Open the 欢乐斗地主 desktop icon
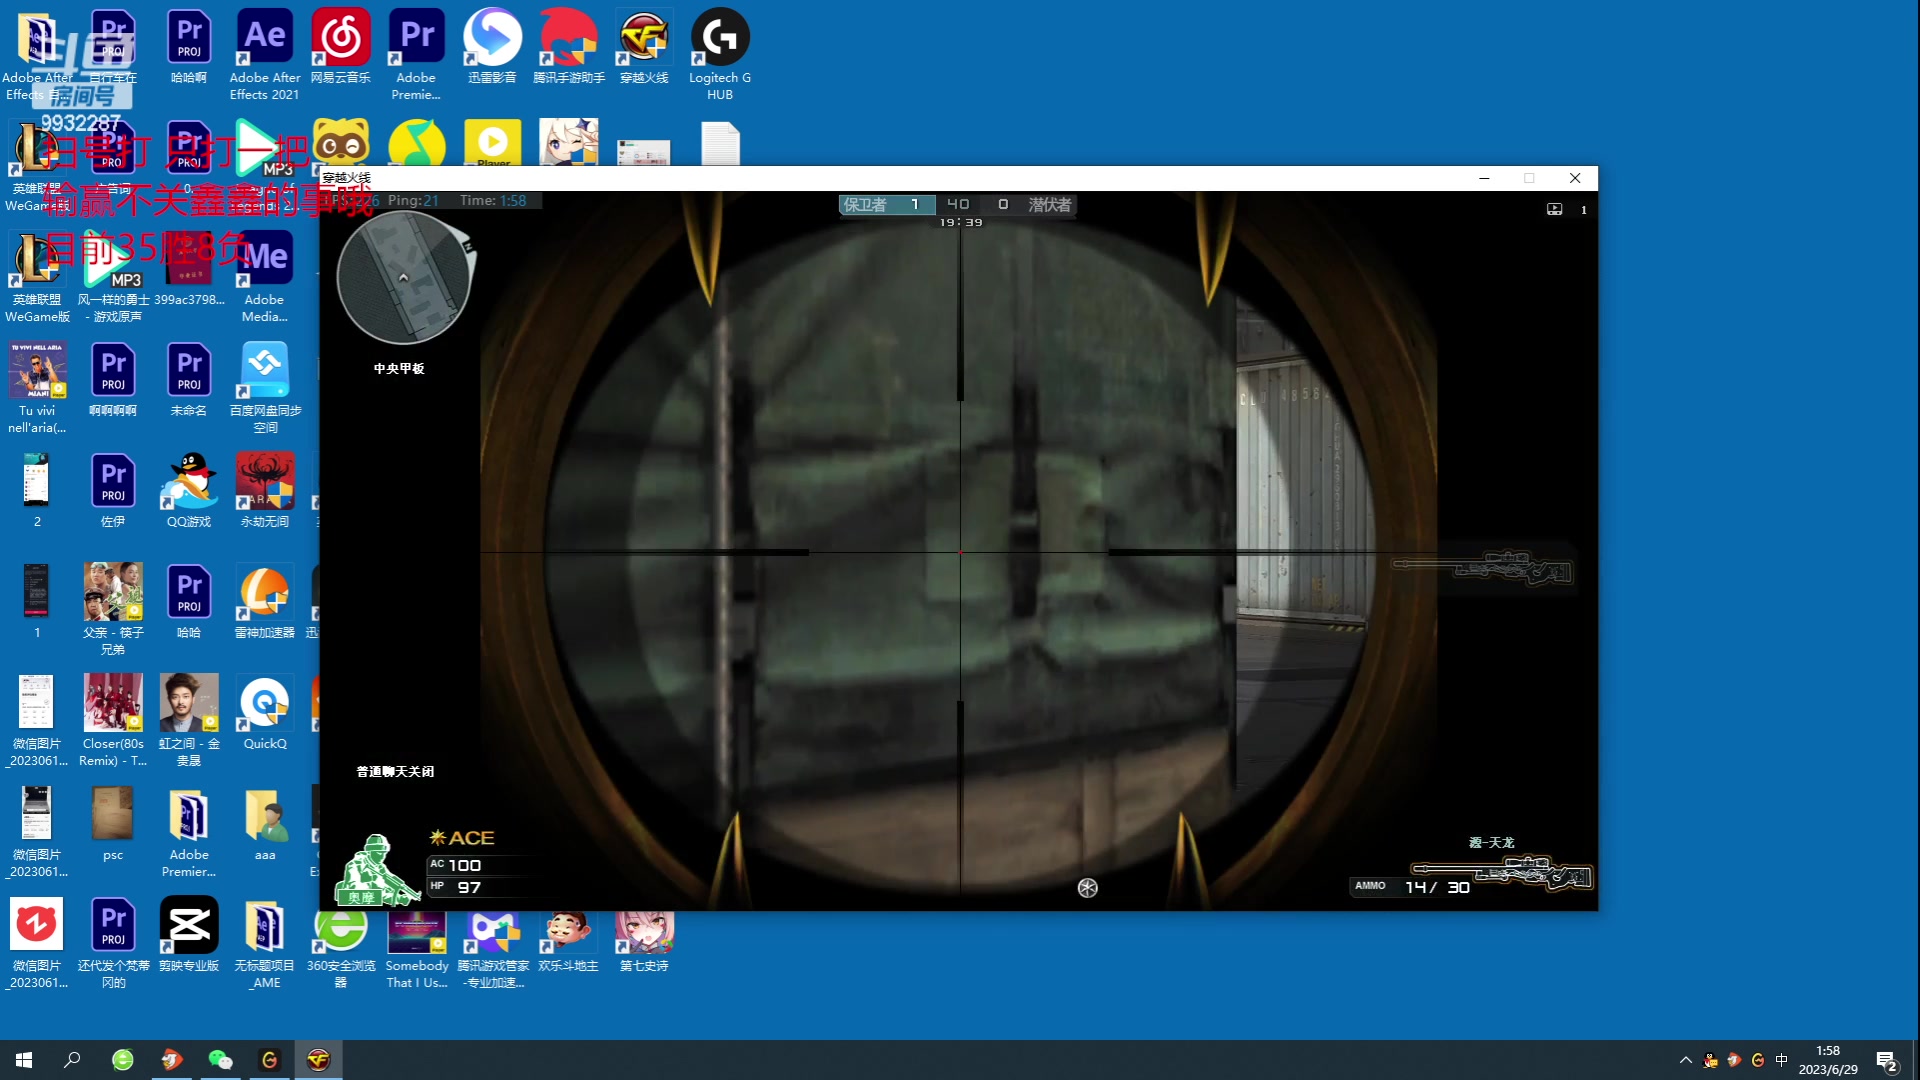 point(568,932)
